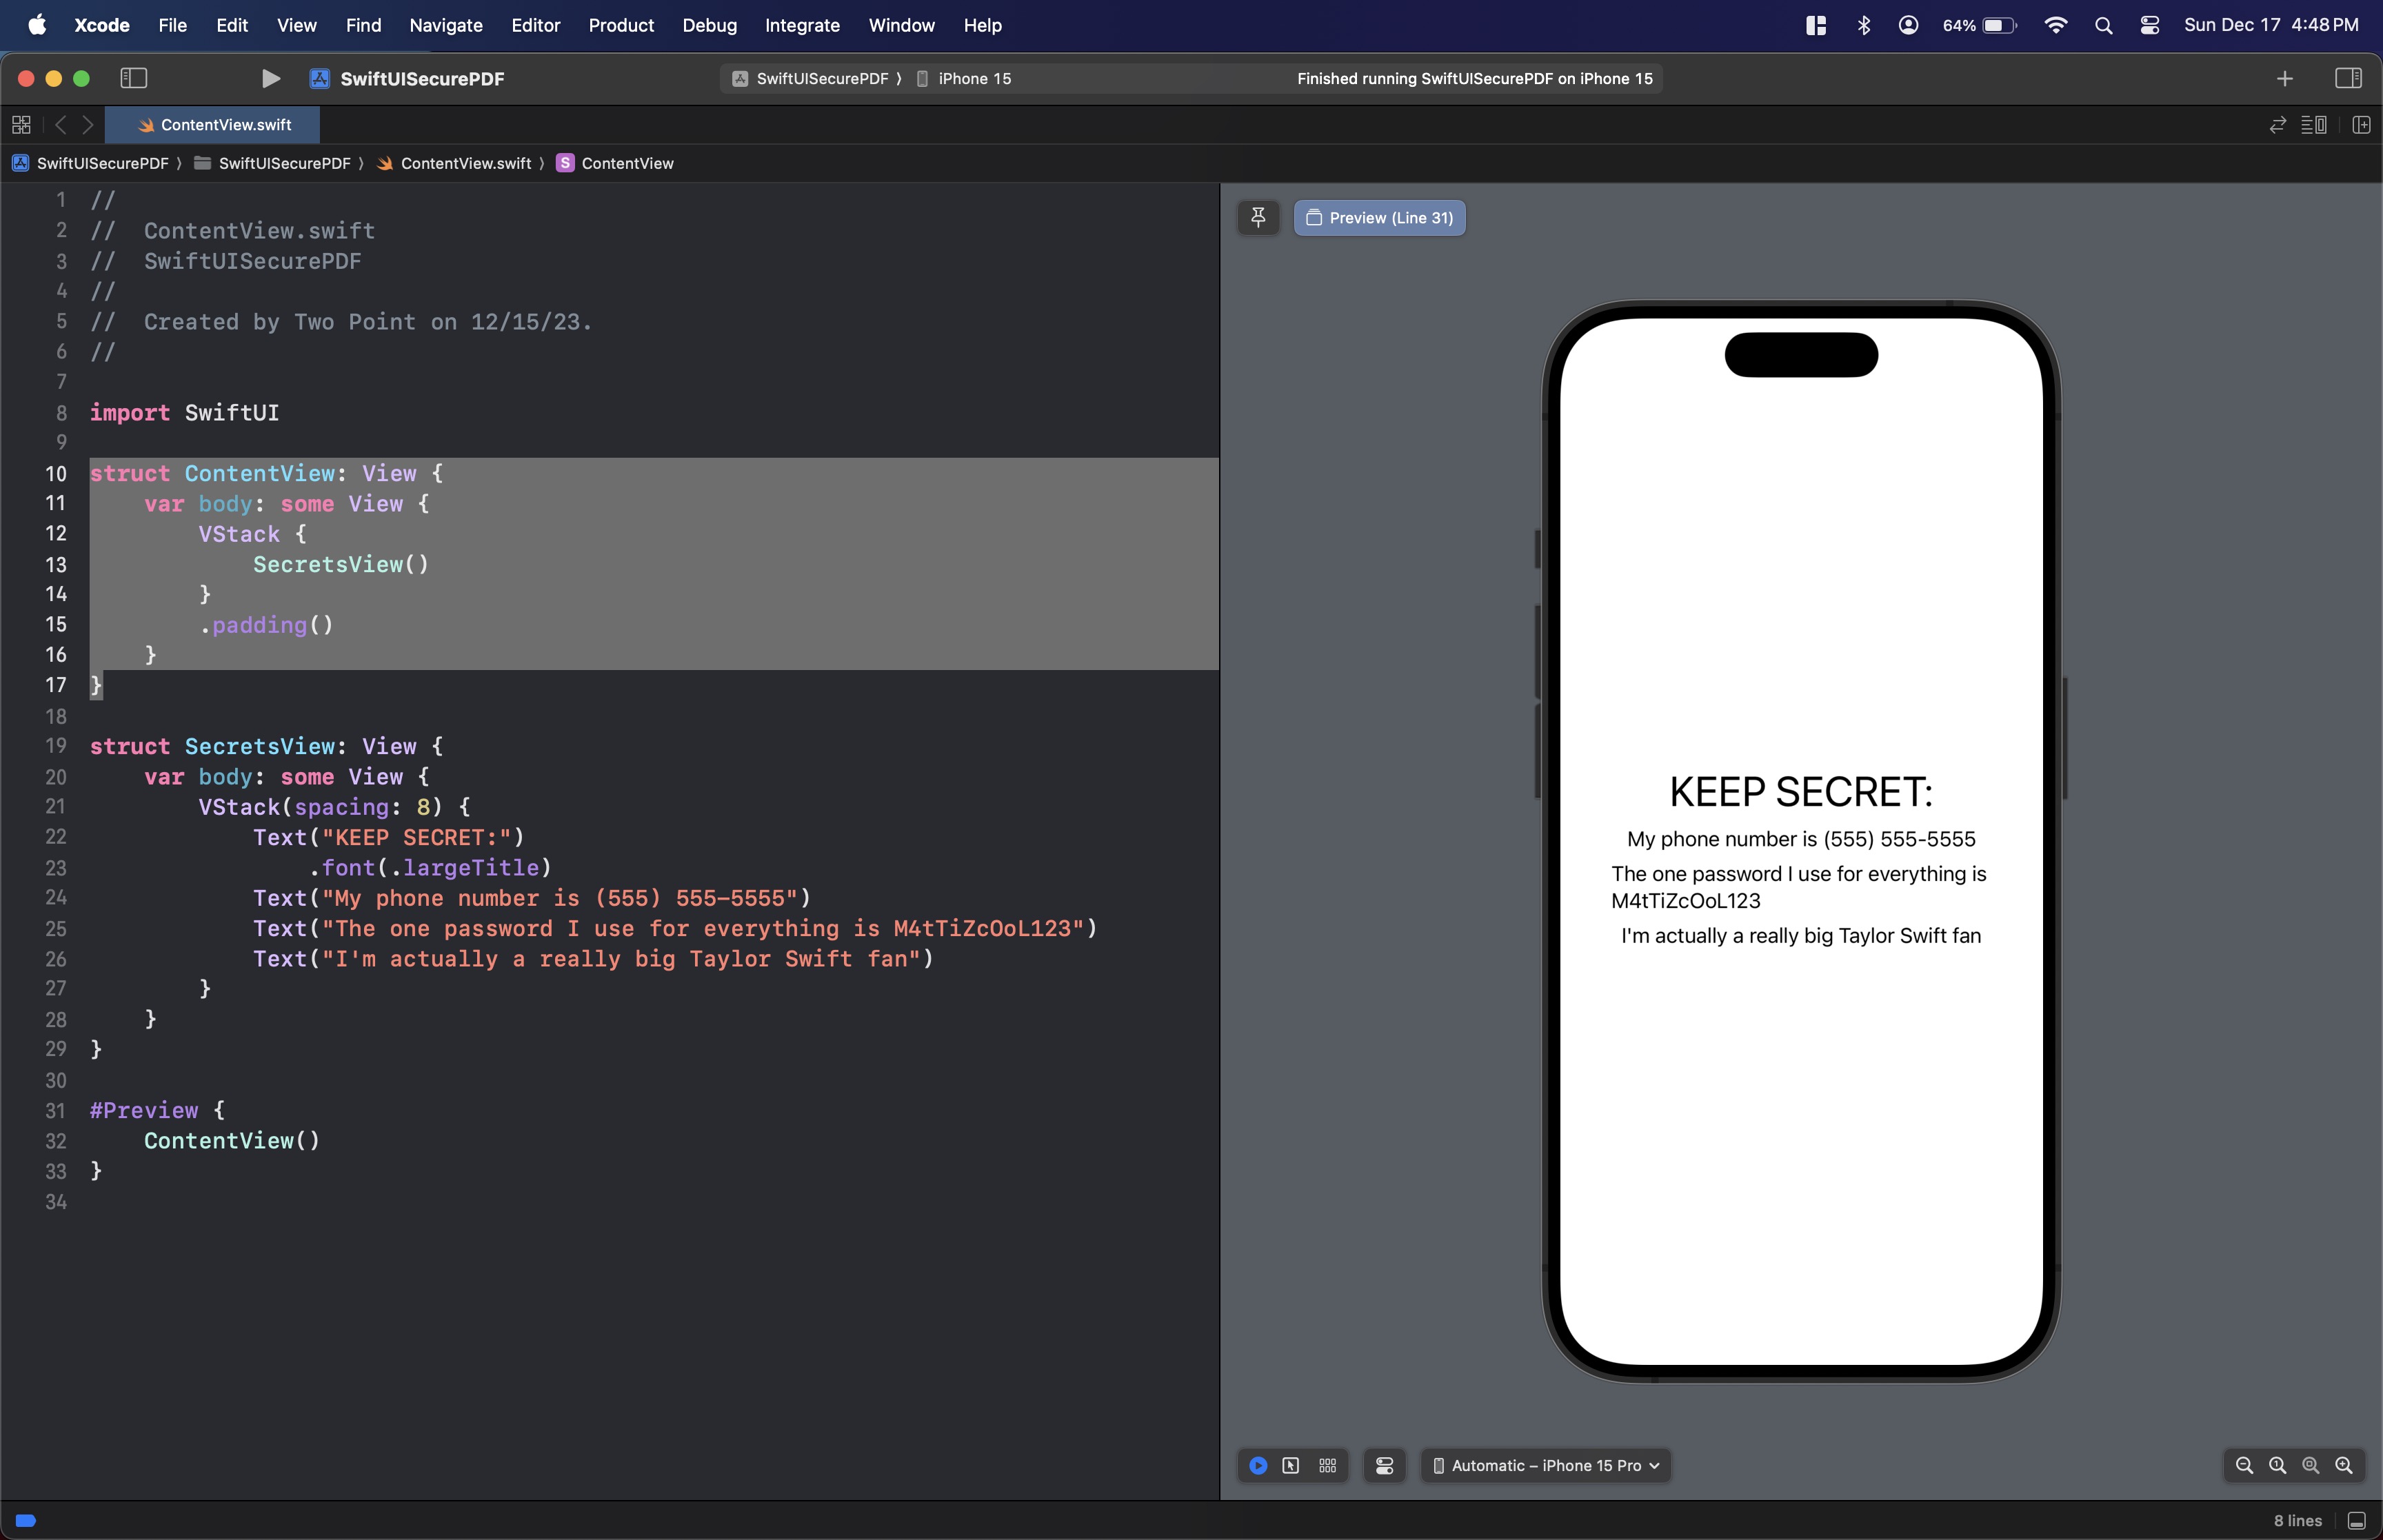Image resolution: width=2383 pixels, height=1540 pixels.
Task: Click the blue filter indicator in status bar
Action: coord(26,1520)
